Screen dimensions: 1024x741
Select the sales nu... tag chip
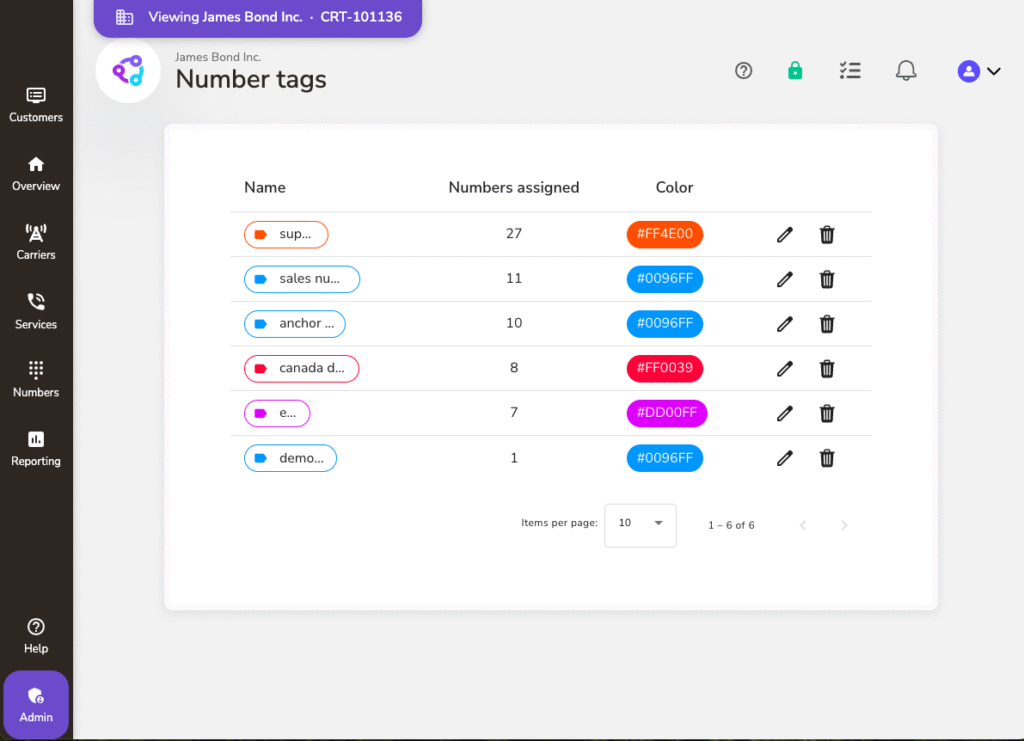coord(302,279)
